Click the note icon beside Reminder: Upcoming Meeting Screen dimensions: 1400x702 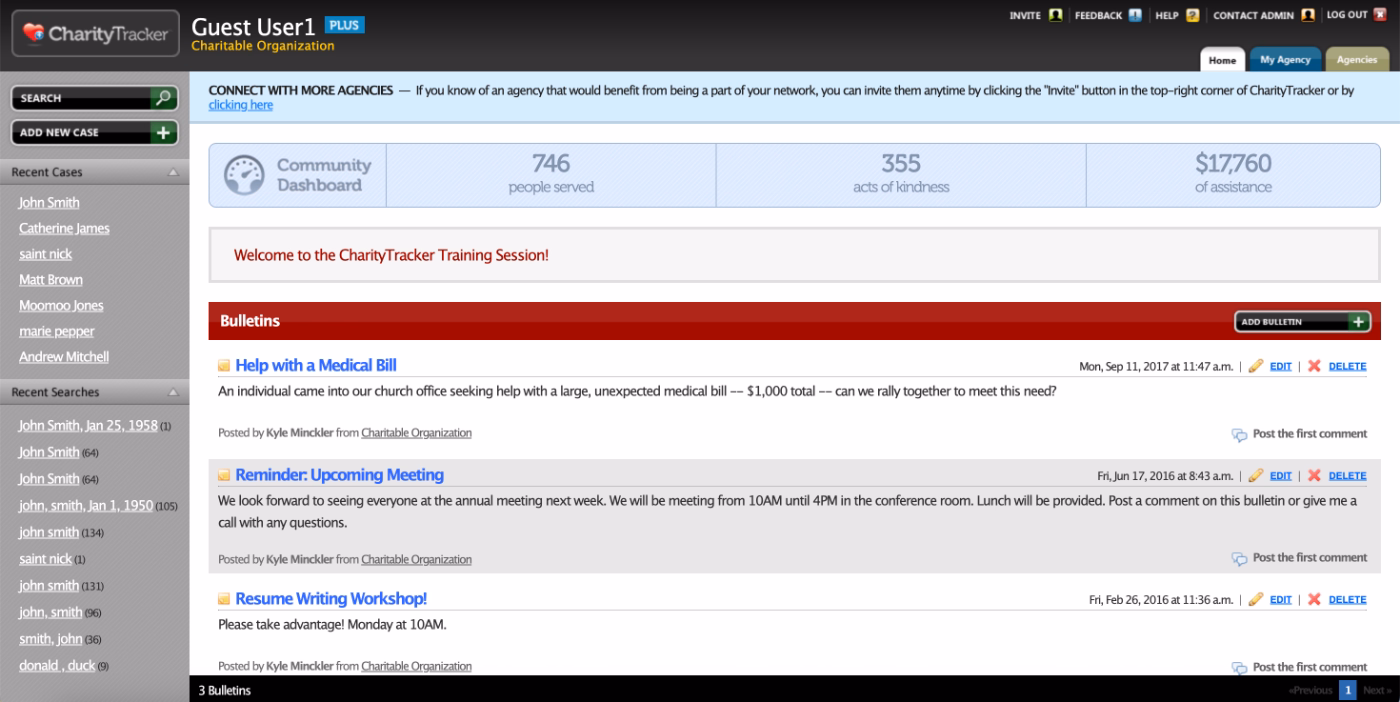click(x=224, y=476)
